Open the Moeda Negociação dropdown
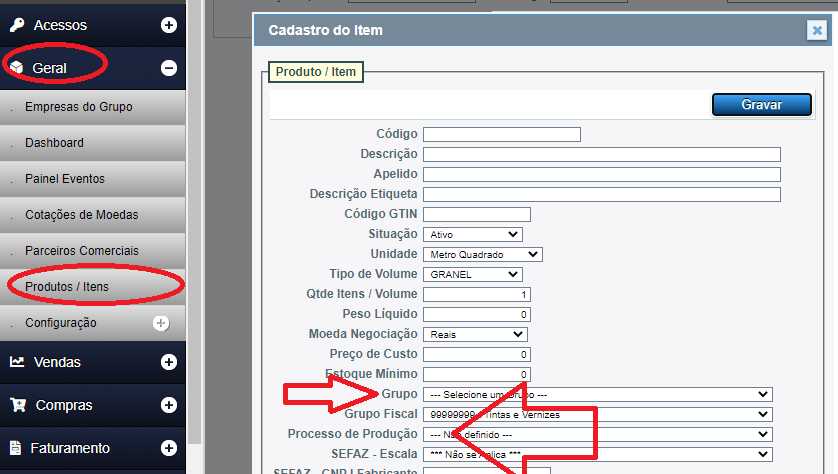 click(475, 334)
